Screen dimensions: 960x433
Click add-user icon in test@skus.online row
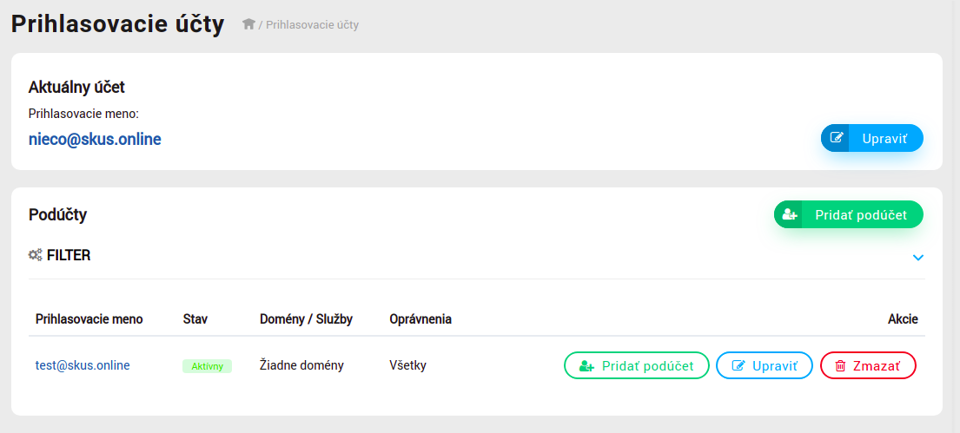pos(587,366)
